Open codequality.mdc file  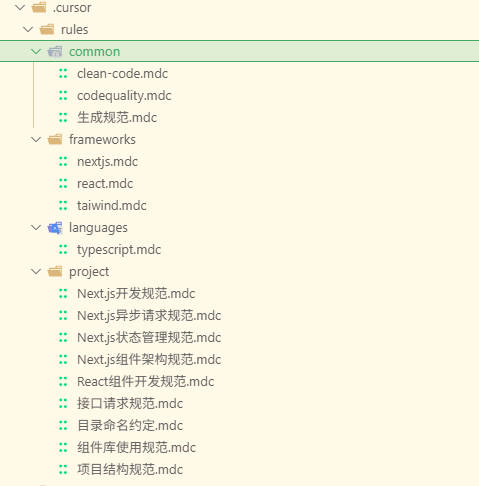(x=124, y=96)
